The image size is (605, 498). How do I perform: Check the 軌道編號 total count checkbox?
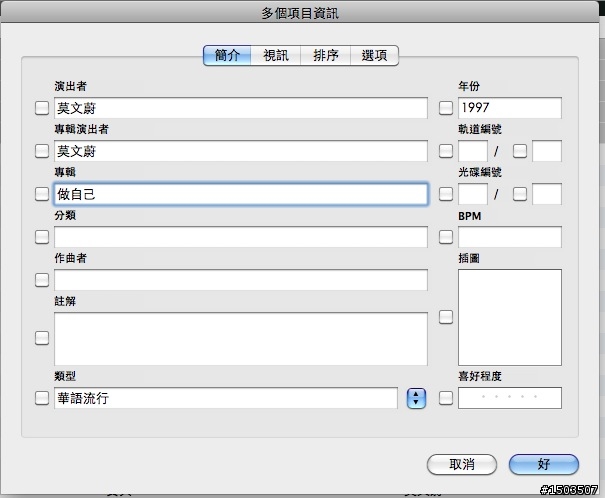520,151
